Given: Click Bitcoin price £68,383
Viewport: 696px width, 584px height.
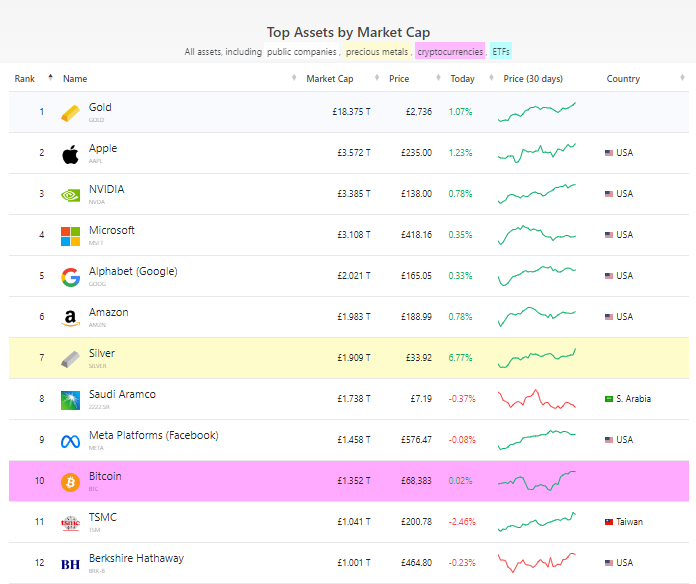Looking at the screenshot, I should click(x=416, y=481).
